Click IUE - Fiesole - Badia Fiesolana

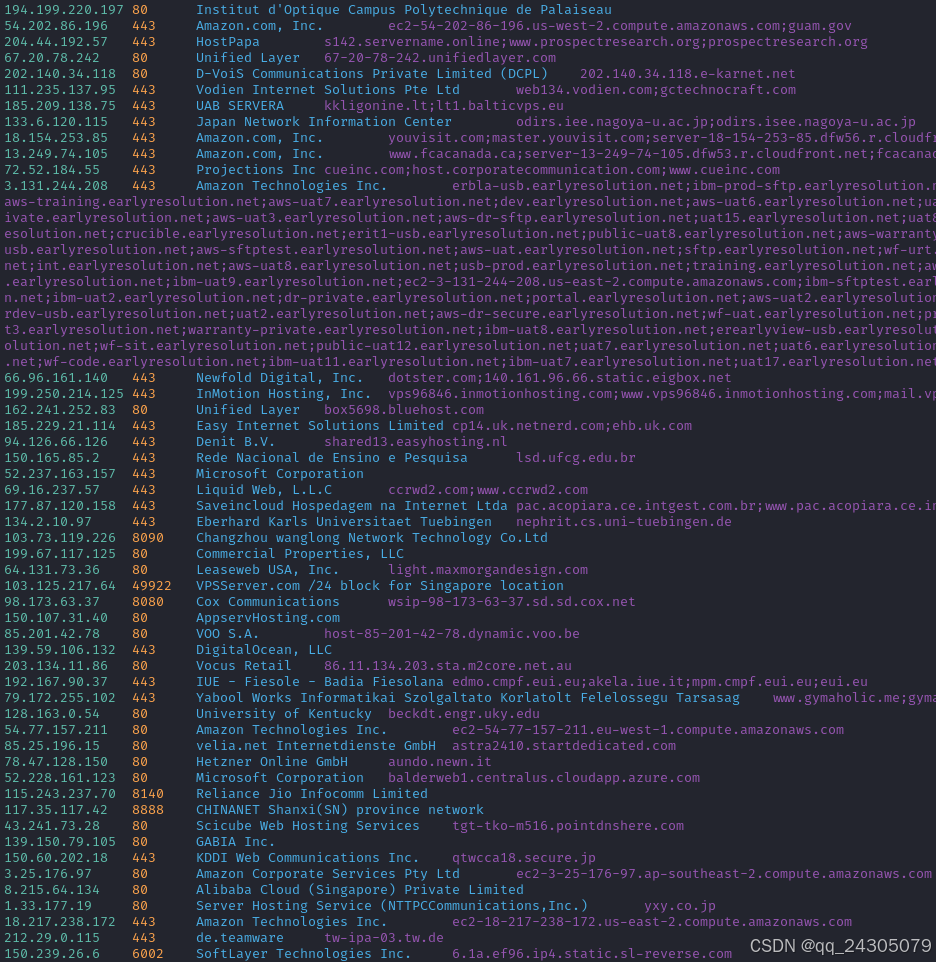pos(320,680)
